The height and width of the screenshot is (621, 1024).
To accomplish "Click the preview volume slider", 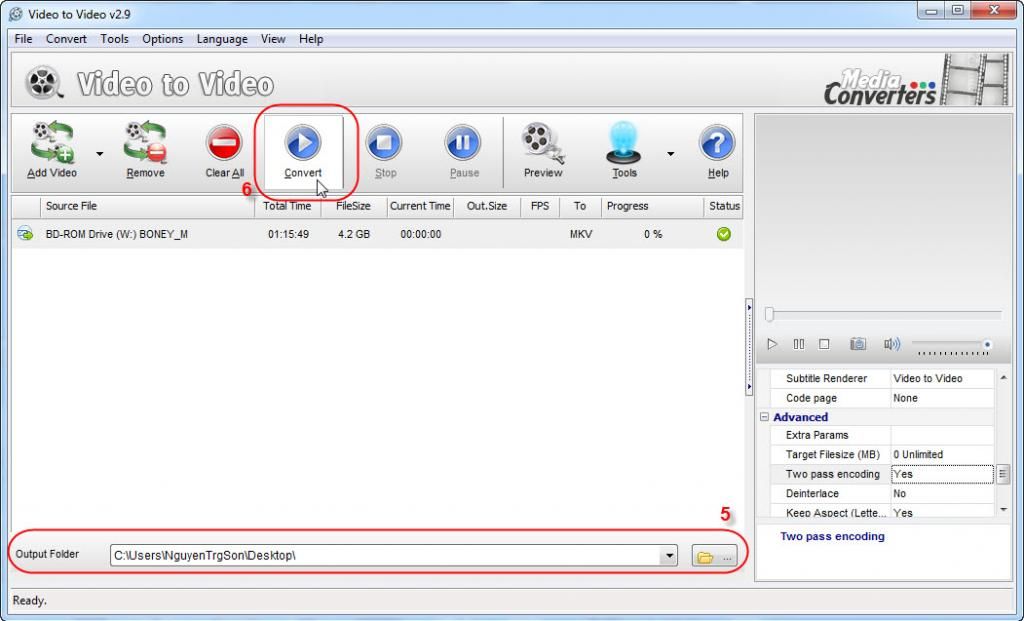I will (953, 345).
